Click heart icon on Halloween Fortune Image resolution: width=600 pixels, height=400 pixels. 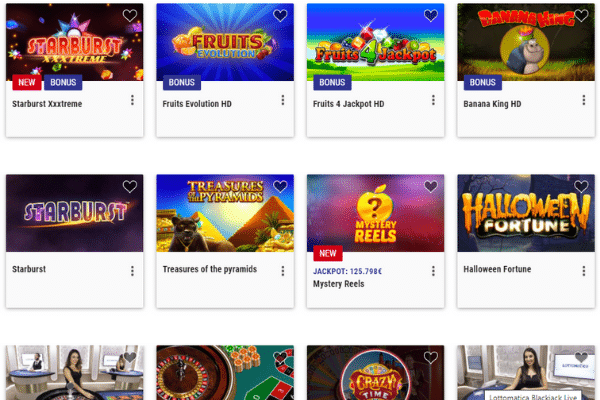pyautogui.click(x=581, y=186)
